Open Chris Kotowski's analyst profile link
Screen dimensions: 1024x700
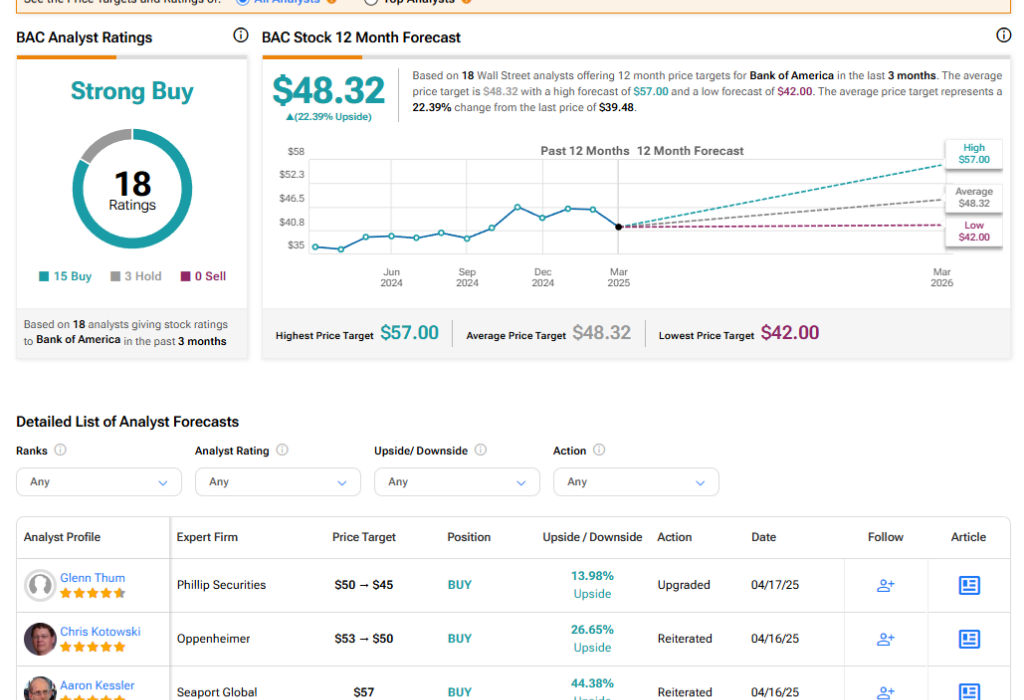100,631
